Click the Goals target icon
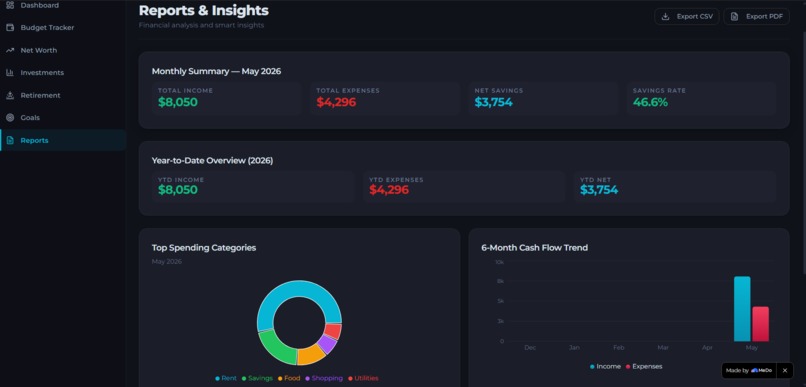Image resolution: width=806 pixels, height=387 pixels. 10,118
